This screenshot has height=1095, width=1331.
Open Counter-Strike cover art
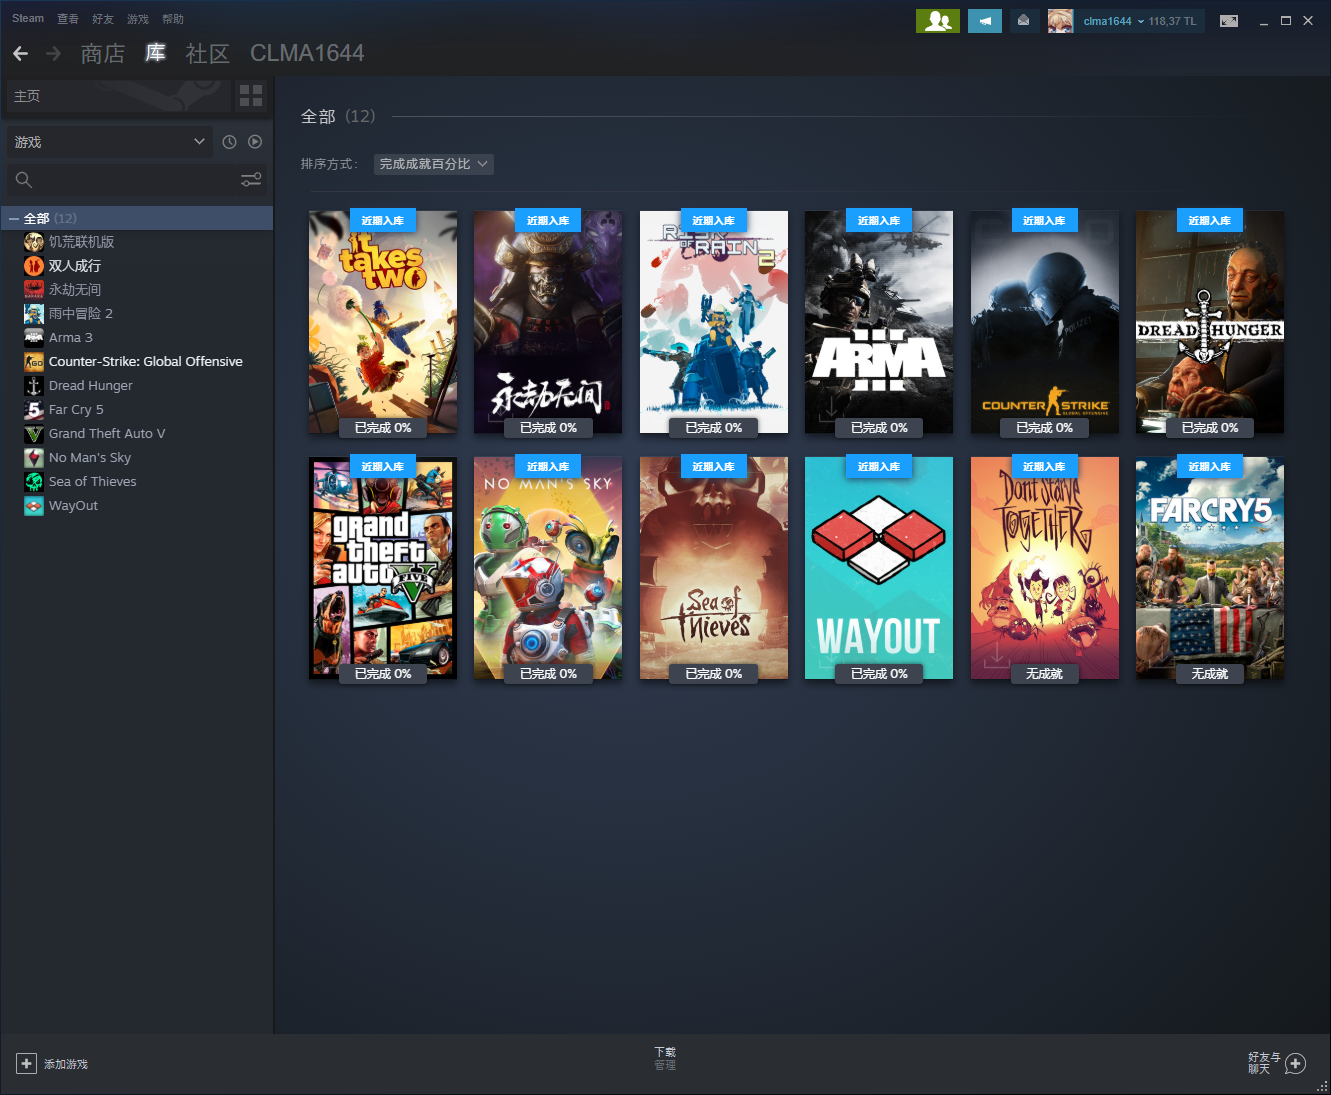click(1045, 322)
